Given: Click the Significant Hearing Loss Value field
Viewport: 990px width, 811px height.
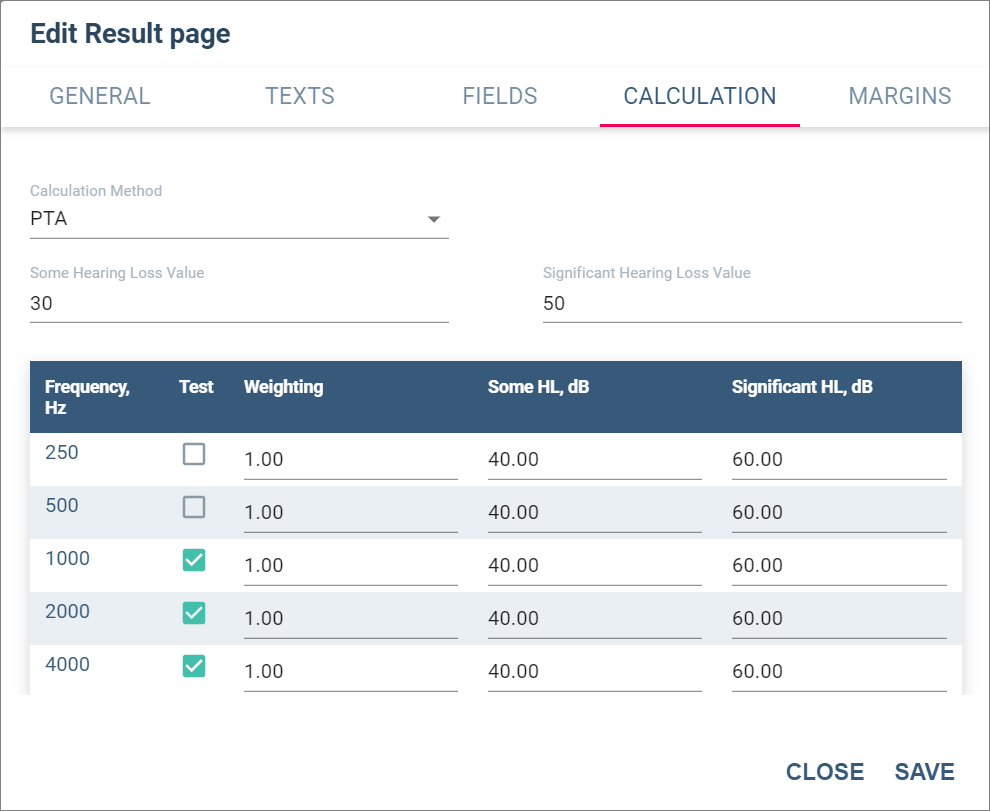Looking at the screenshot, I should [752, 304].
